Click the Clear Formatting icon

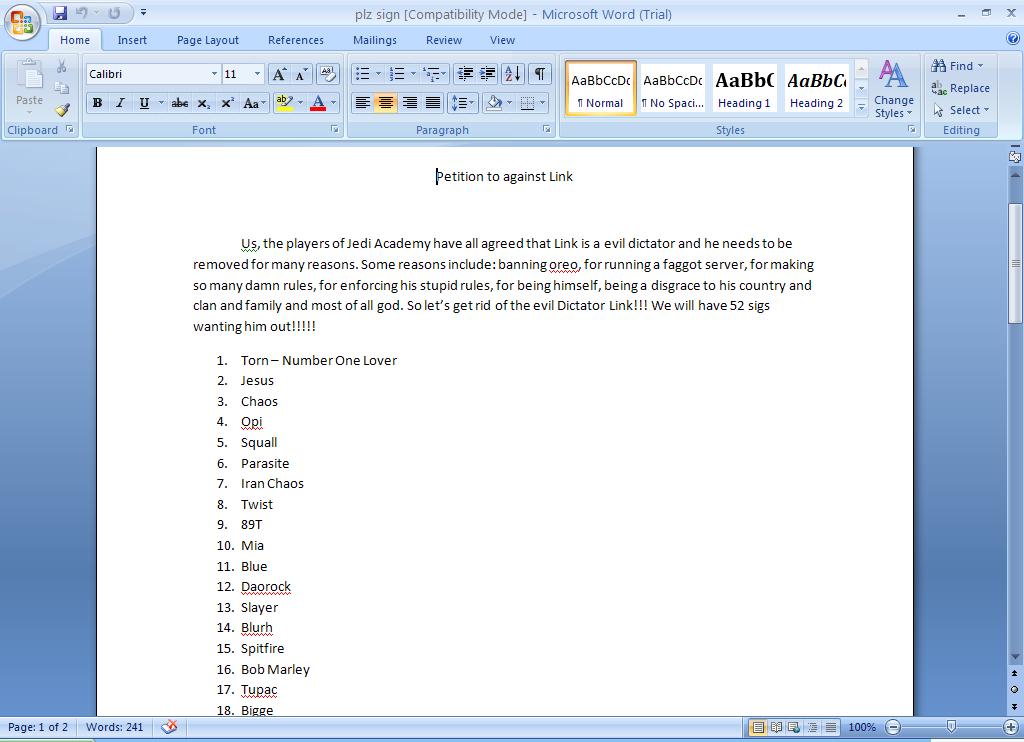(x=328, y=74)
